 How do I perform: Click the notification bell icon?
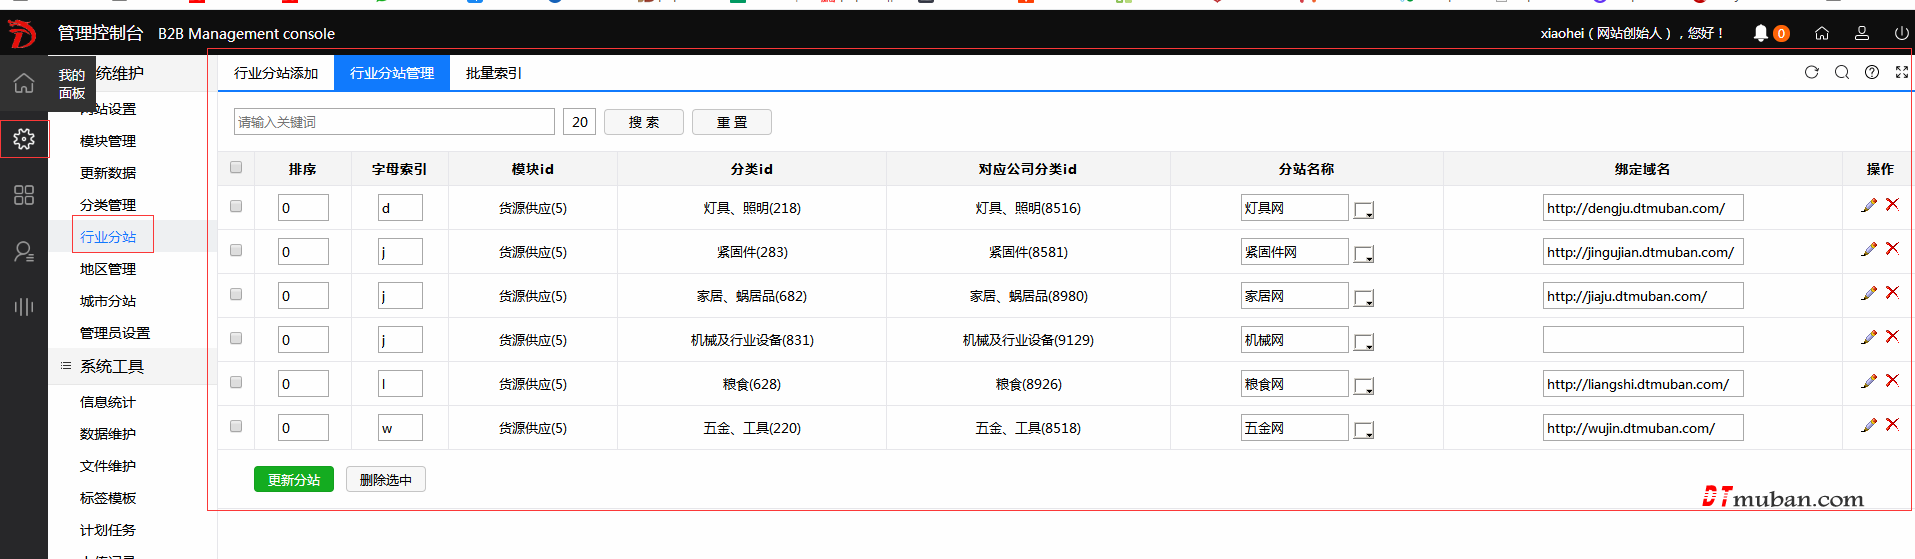[x=1760, y=33]
